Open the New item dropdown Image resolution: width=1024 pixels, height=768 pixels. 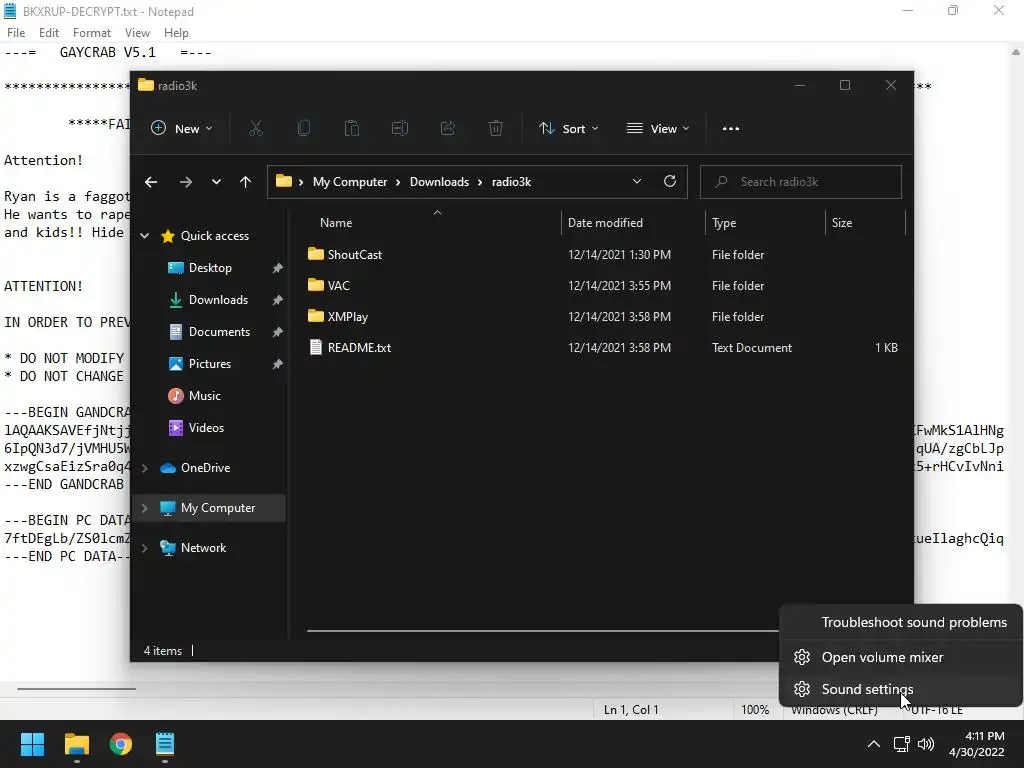point(182,129)
